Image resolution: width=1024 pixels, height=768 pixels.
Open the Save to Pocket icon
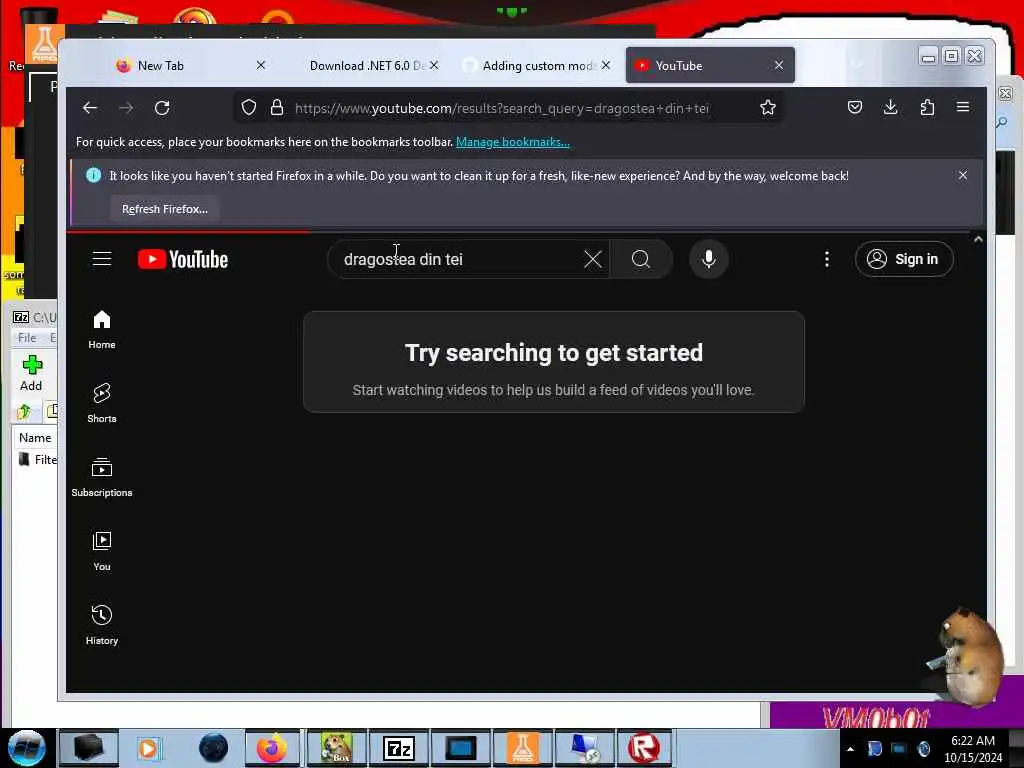pyautogui.click(x=855, y=107)
